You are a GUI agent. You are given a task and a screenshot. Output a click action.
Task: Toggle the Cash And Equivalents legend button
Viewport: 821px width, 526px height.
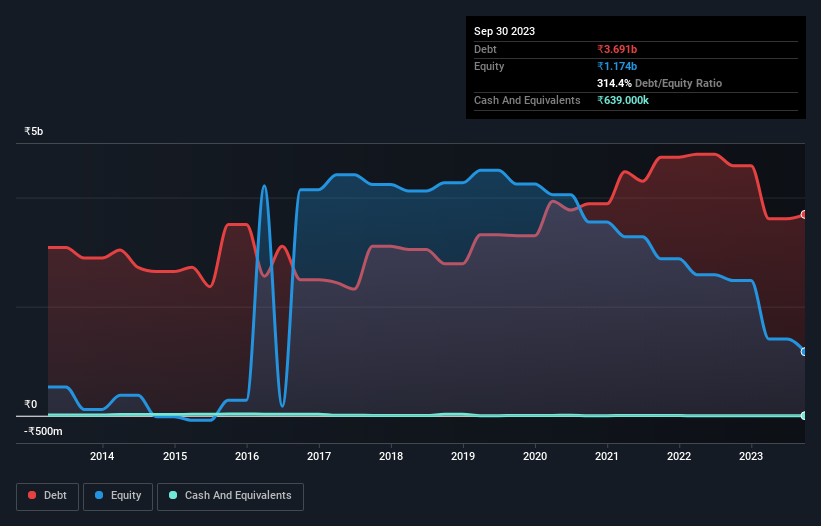point(230,496)
